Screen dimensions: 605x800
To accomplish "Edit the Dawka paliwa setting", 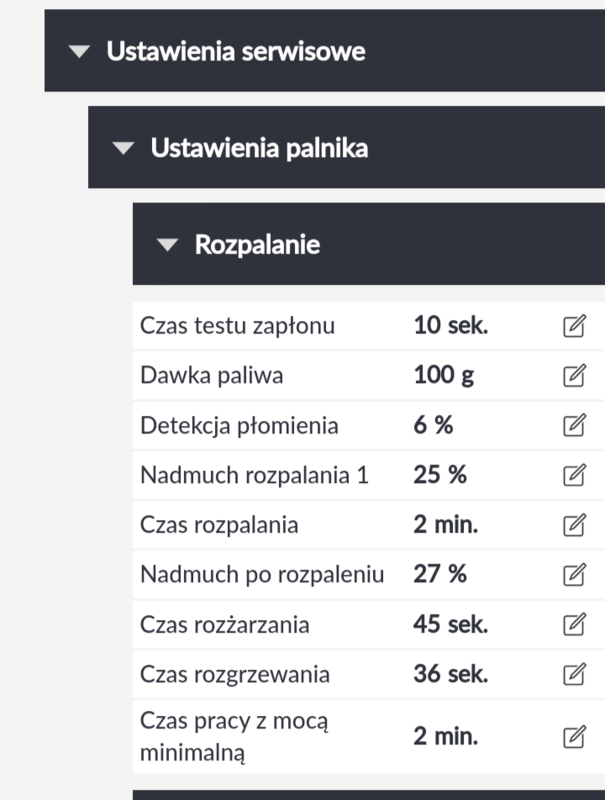I will (x=573, y=376).
